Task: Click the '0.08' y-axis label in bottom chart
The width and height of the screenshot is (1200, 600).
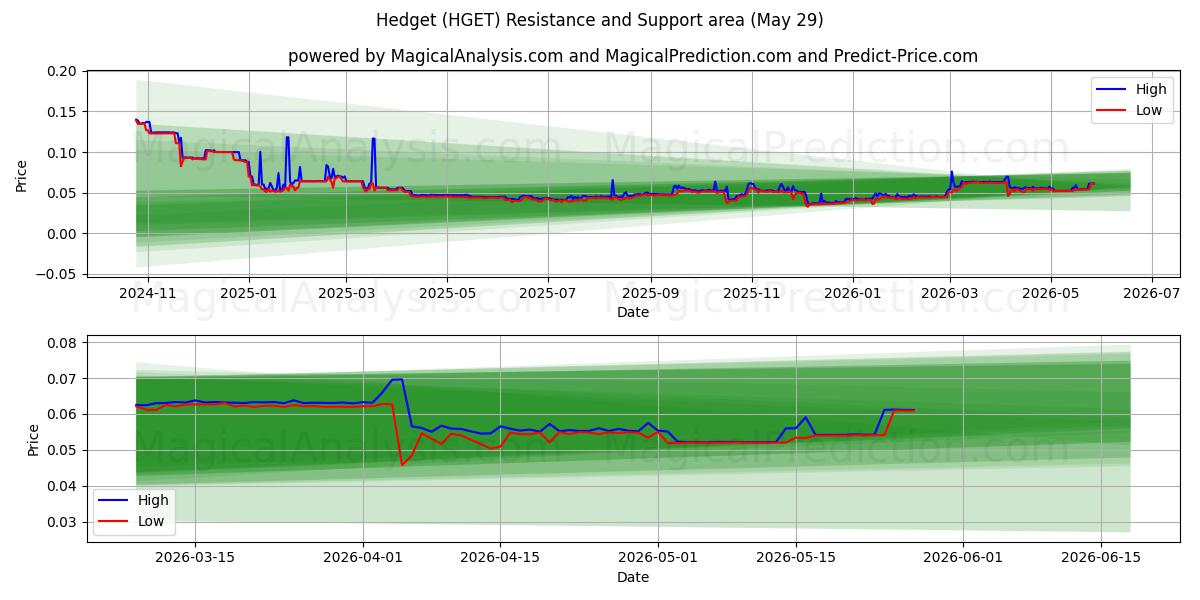Action: click(x=61, y=343)
